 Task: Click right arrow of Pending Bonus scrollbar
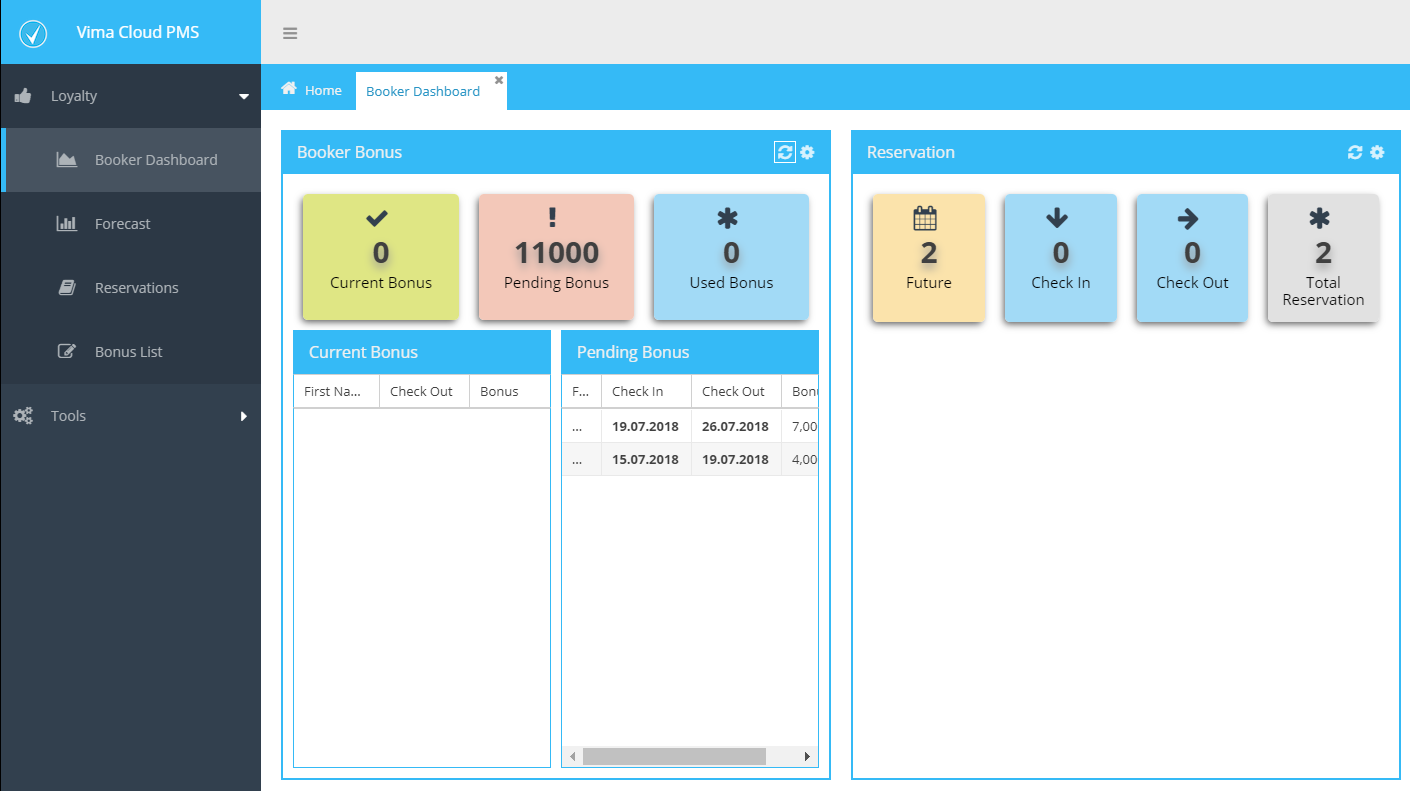click(x=808, y=757)
